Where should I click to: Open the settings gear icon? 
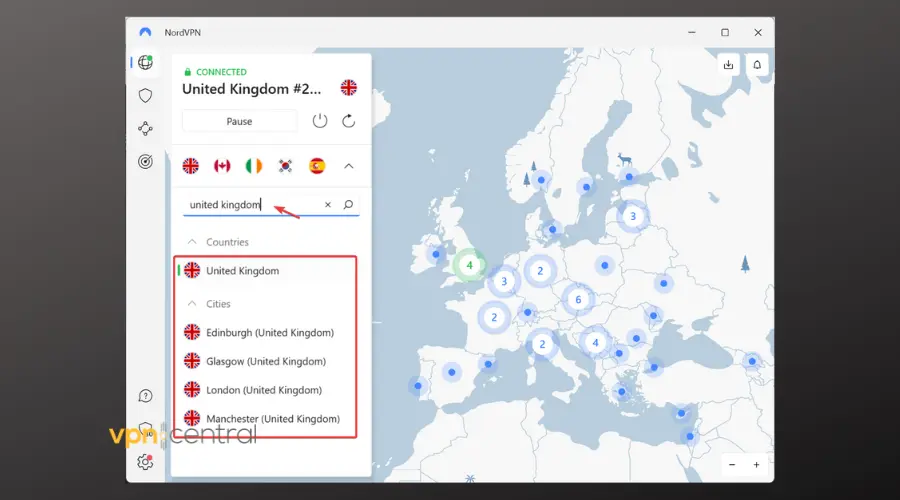pyautogui.click(x=145, y=462)
